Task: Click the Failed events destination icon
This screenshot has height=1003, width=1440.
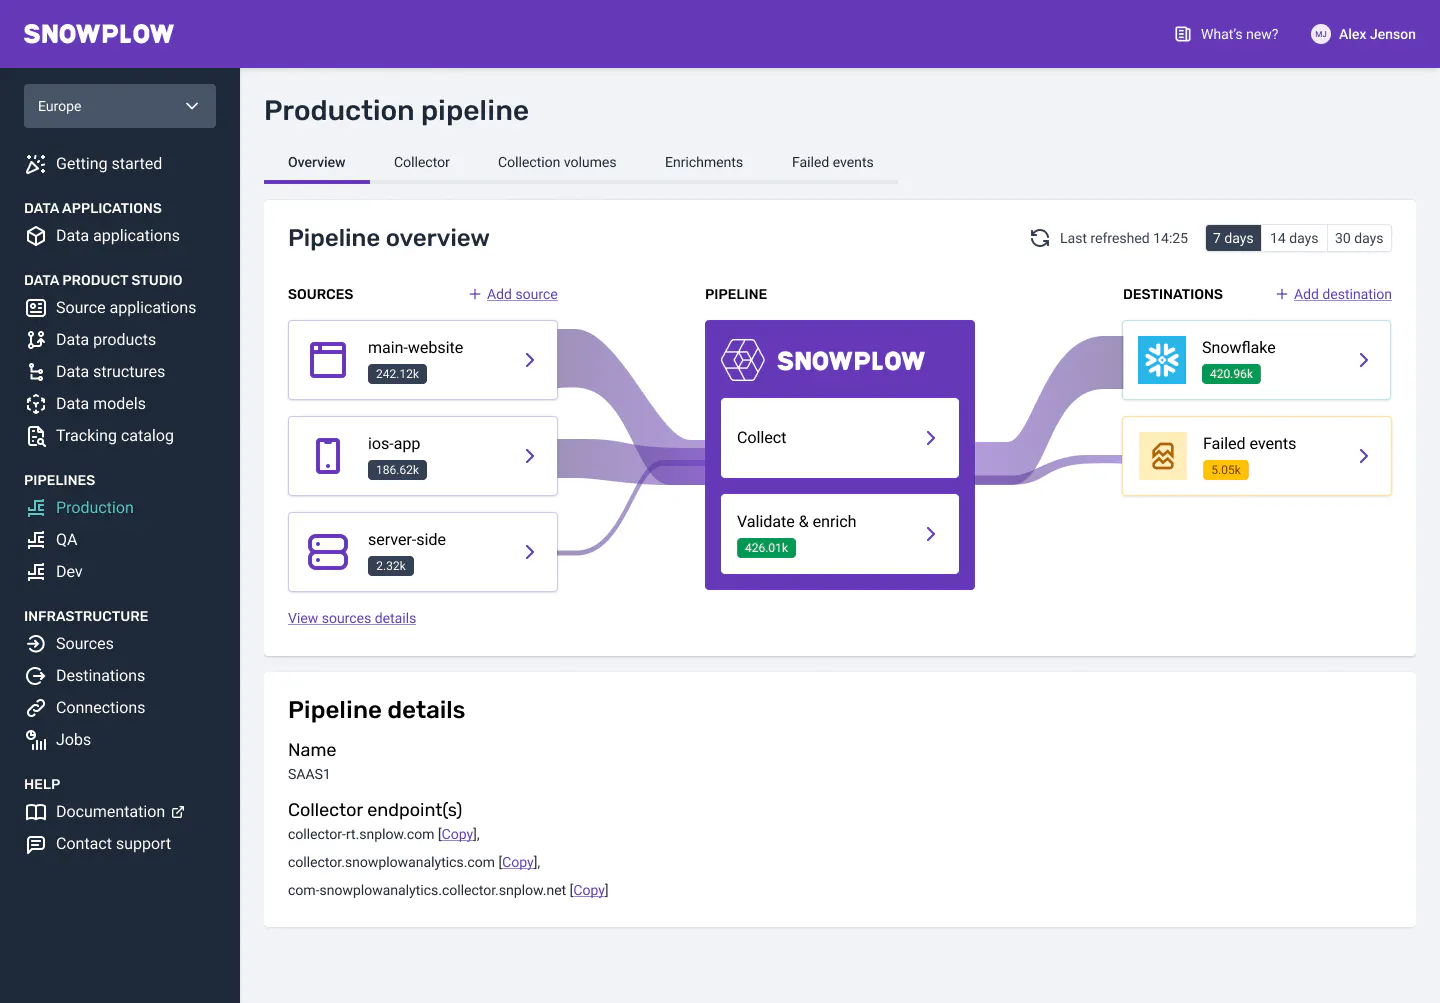Action: [1163, 456]
